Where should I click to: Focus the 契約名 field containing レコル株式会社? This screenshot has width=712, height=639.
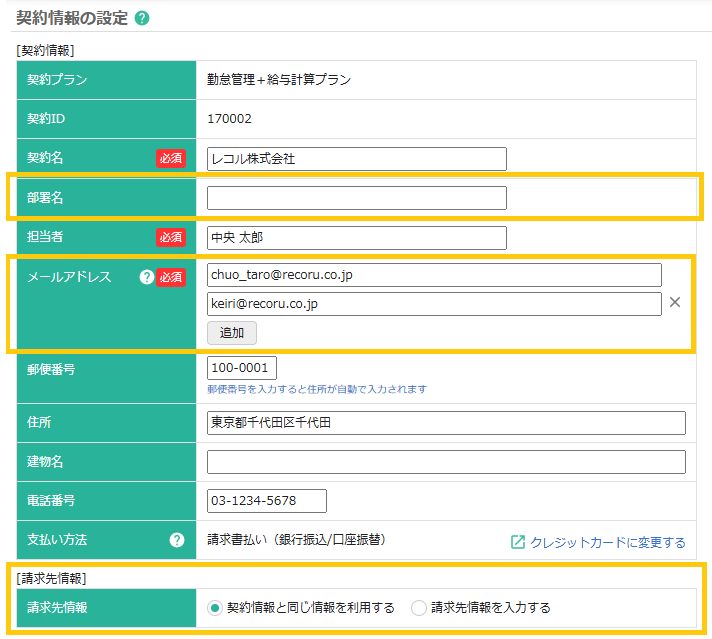(x=356, y=159)
